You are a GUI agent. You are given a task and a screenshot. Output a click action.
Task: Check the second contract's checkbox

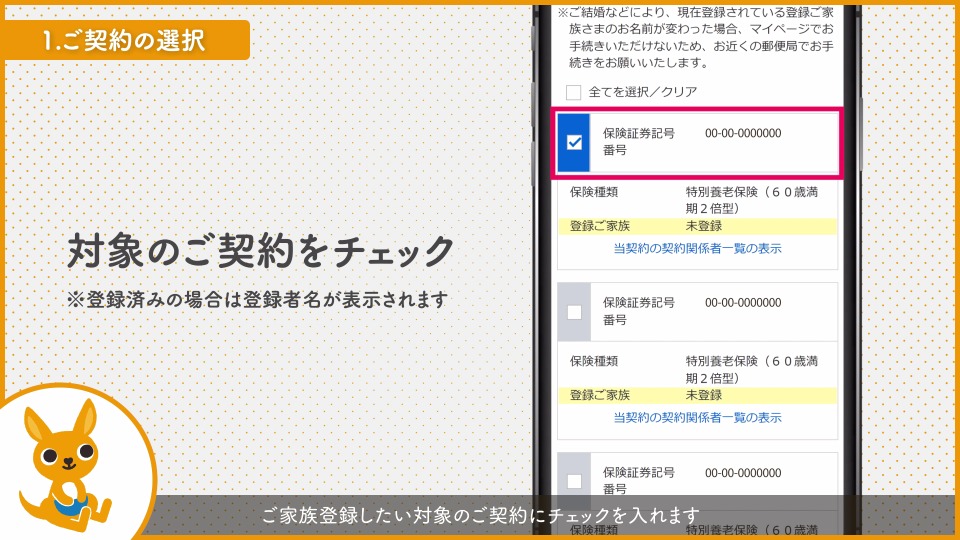tap(574, 312)
